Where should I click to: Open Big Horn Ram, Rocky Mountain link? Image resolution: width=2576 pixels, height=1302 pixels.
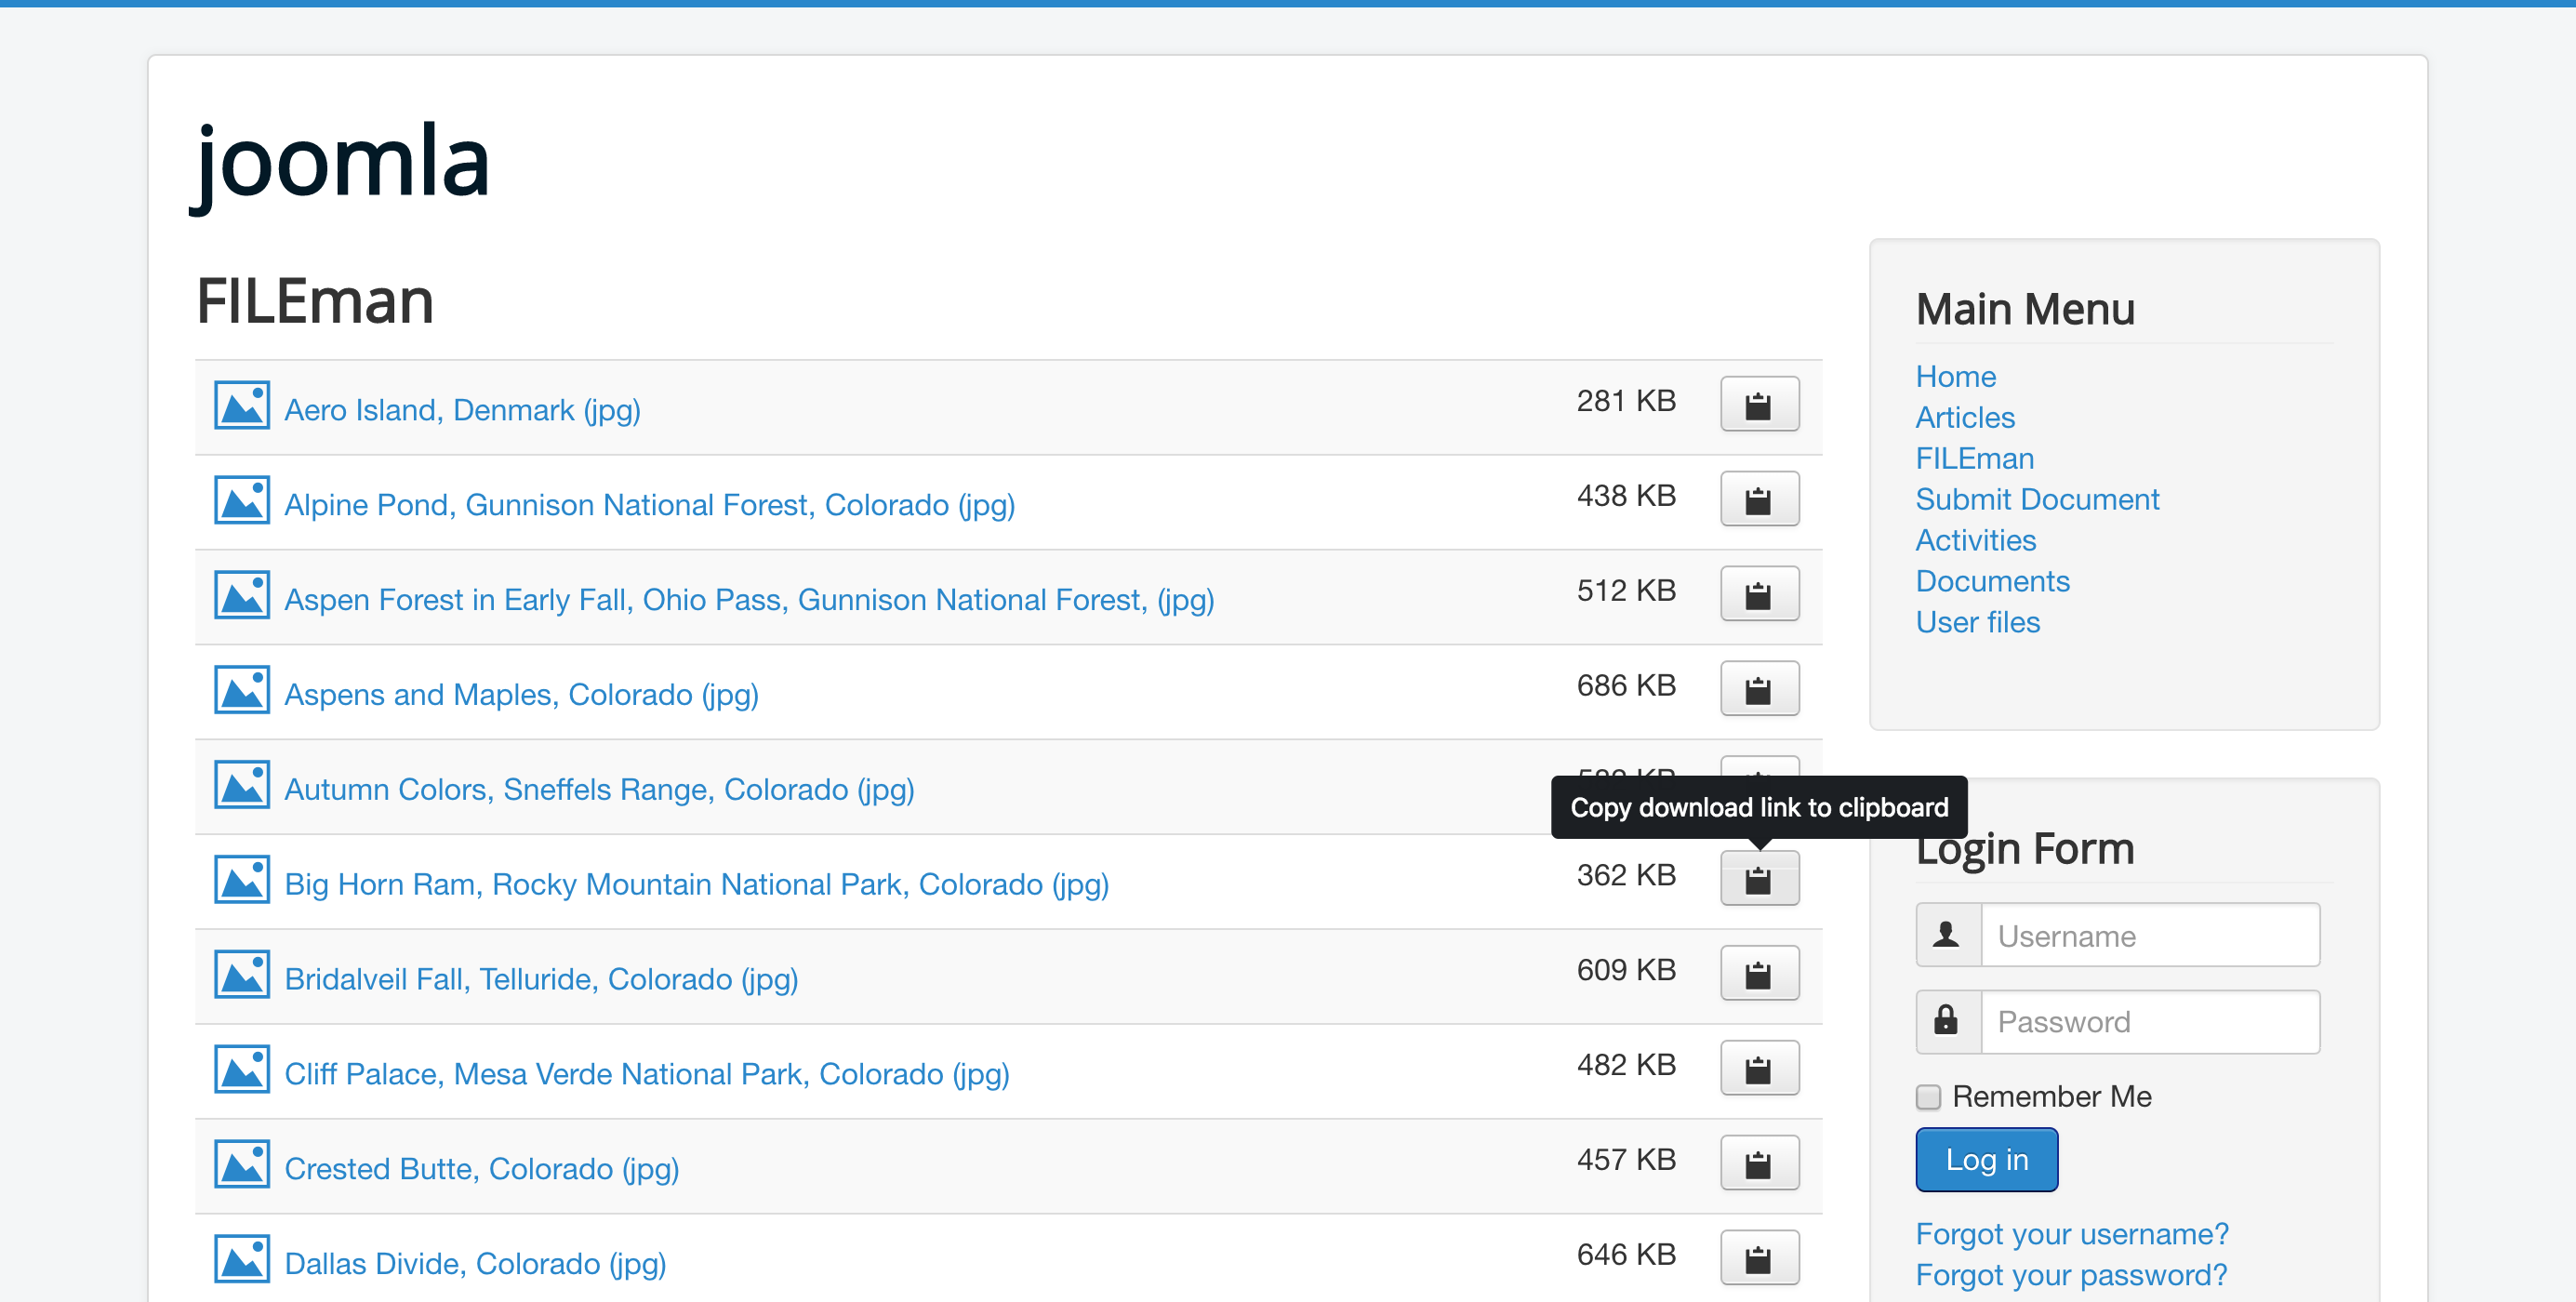click(x=697, y=885)
